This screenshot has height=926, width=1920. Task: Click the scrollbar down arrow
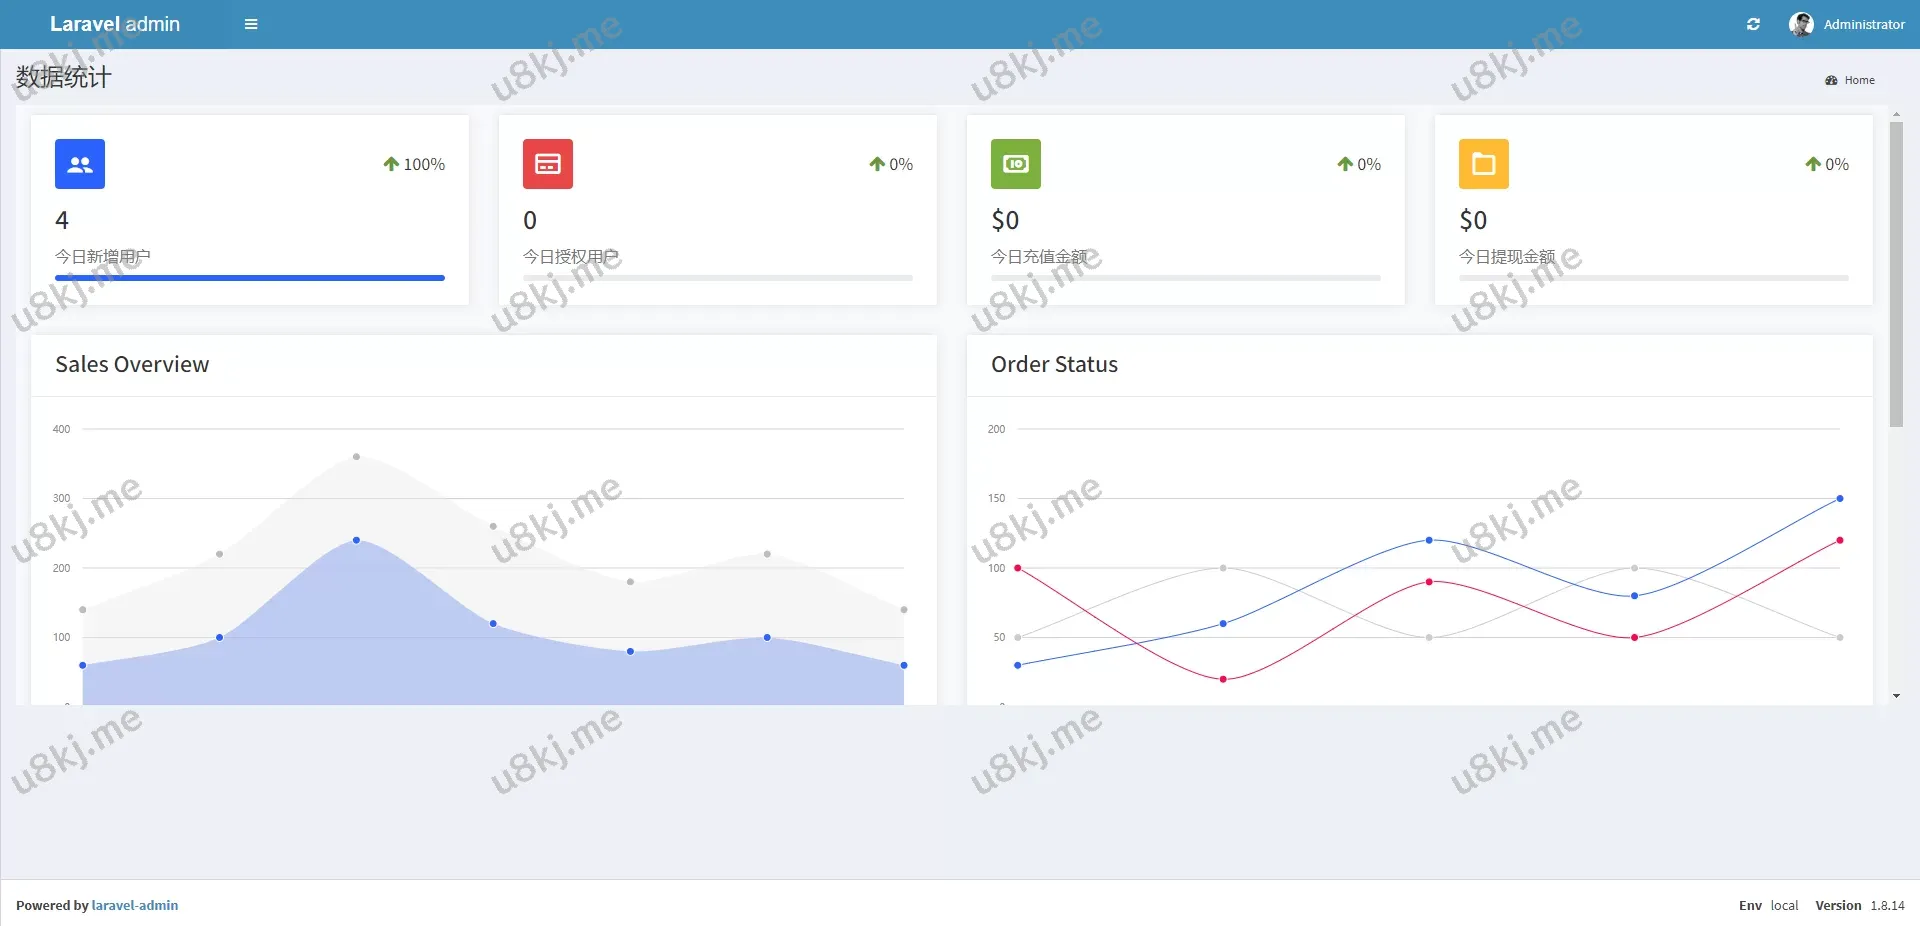tap(1896, 696)
